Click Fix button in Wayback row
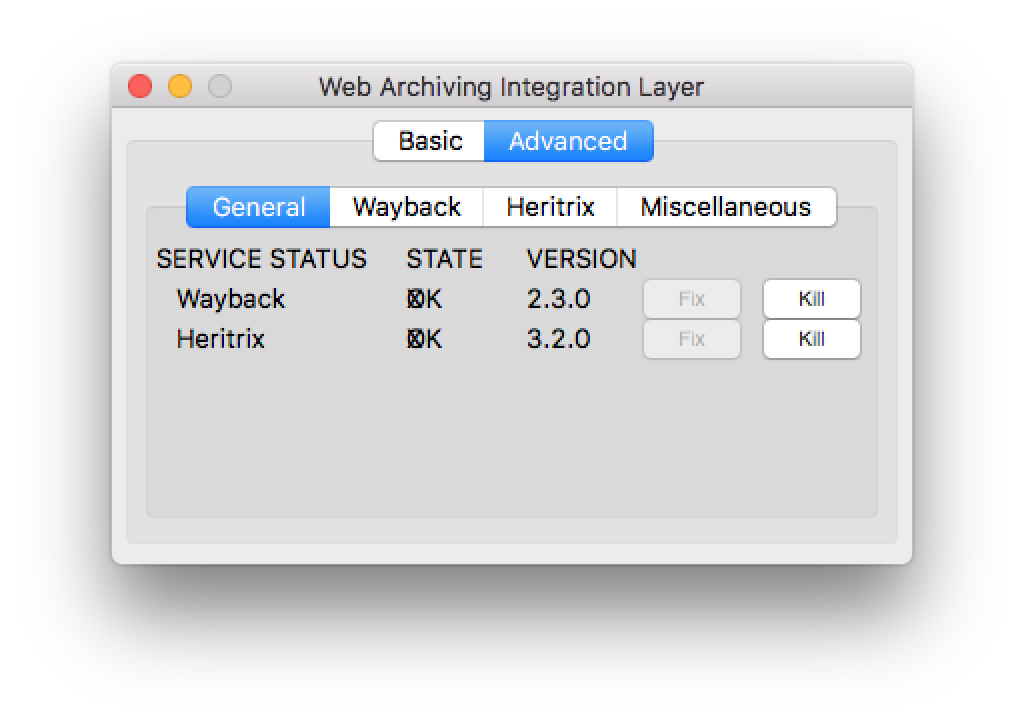This screenshot has width=1024, height=724. [692, 299]
